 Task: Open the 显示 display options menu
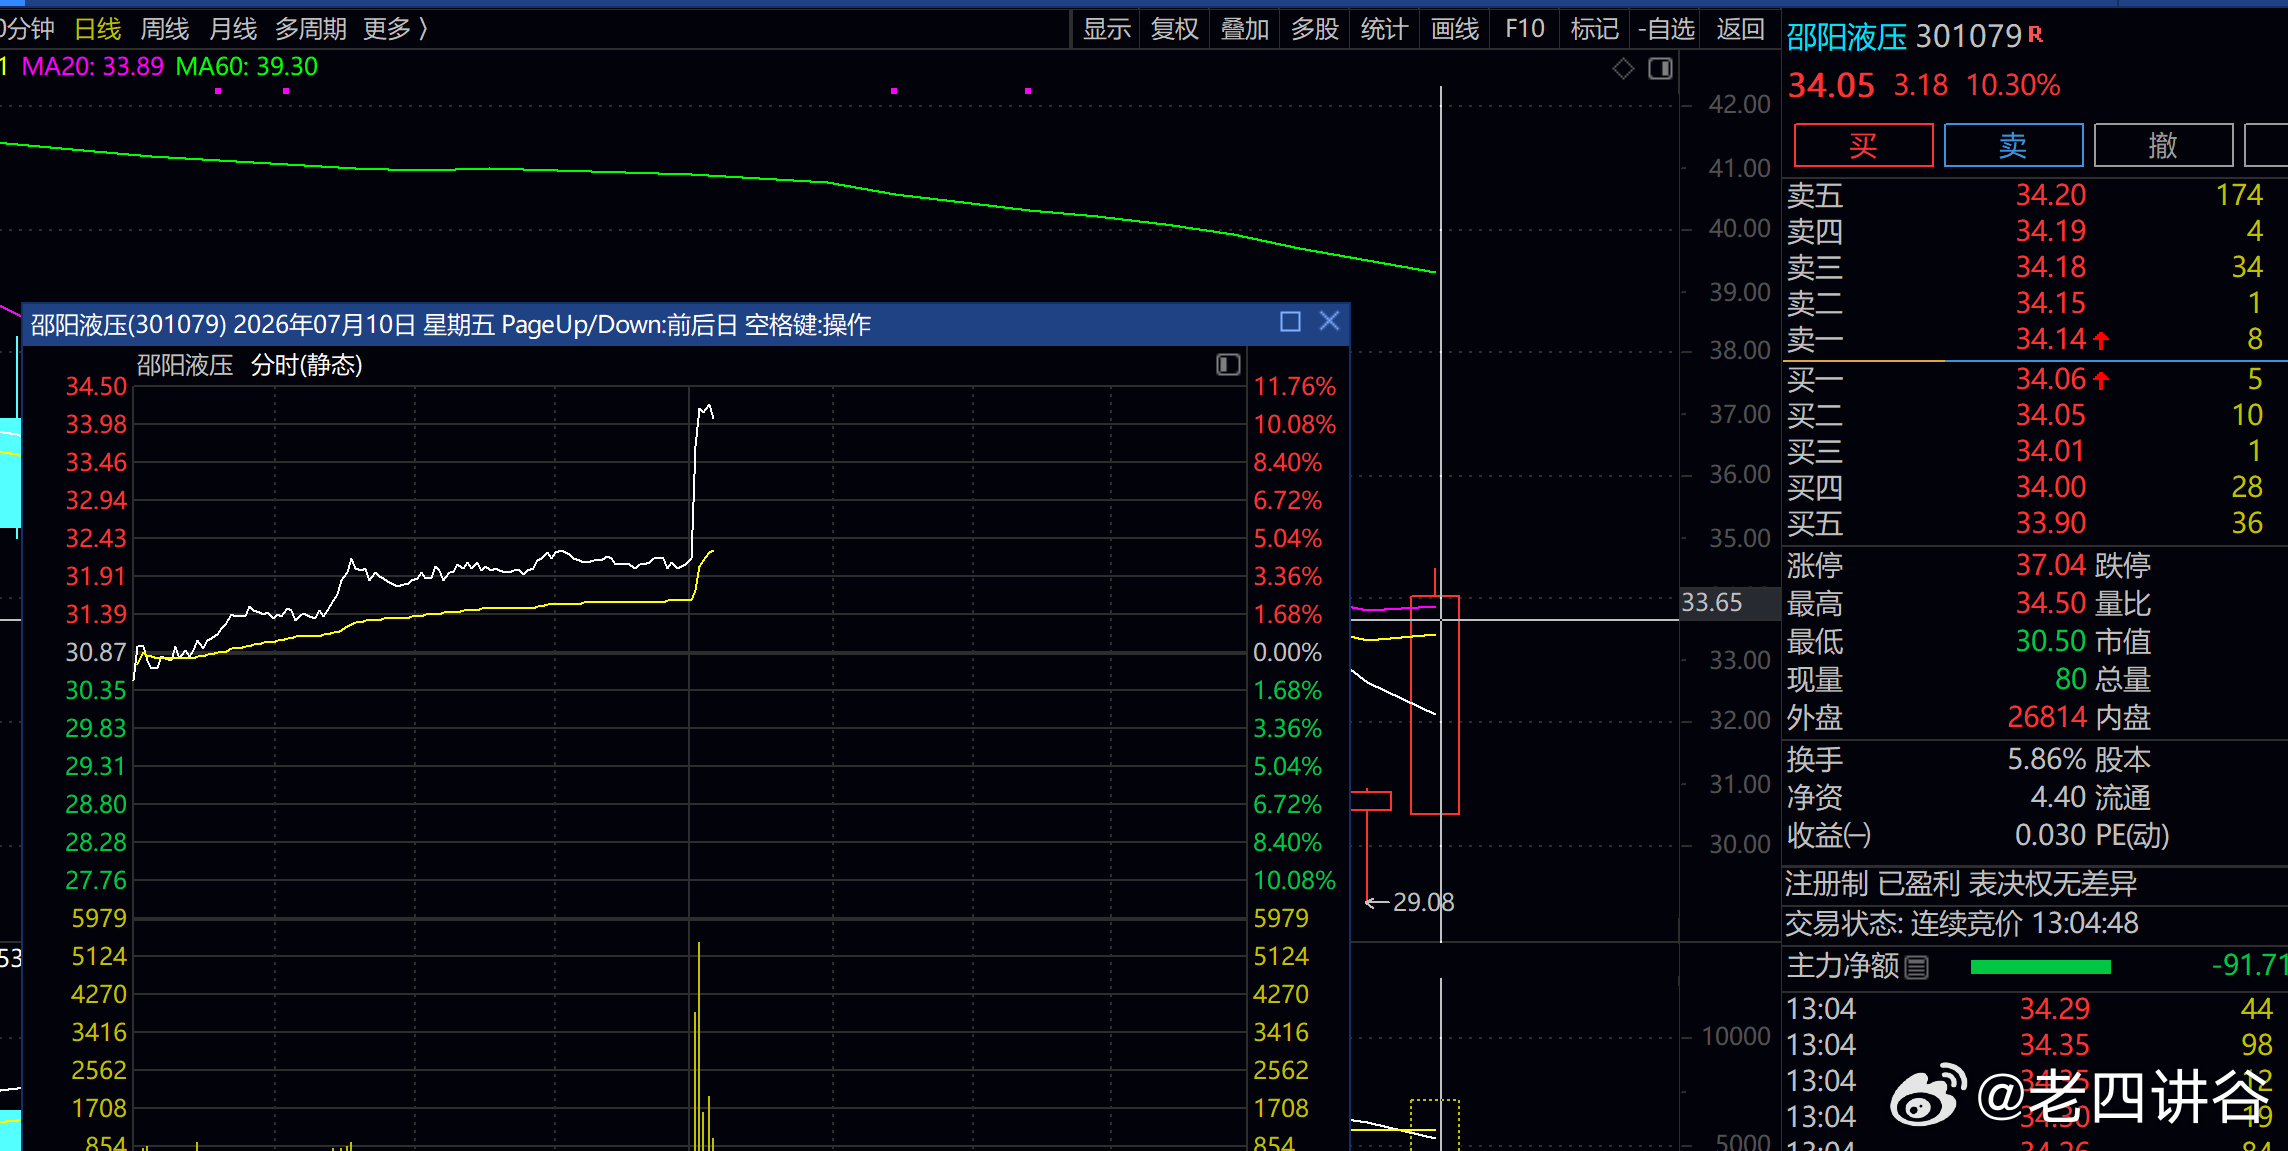click(x=1106, y=29)
